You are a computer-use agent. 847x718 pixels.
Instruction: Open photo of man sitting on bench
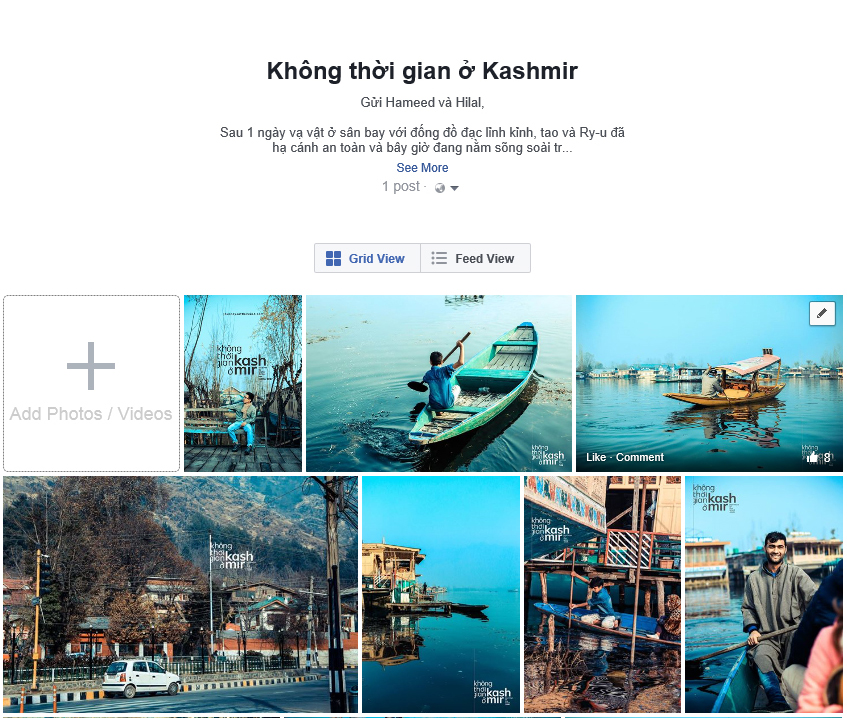pyautogui.click(x=243, y=383)
